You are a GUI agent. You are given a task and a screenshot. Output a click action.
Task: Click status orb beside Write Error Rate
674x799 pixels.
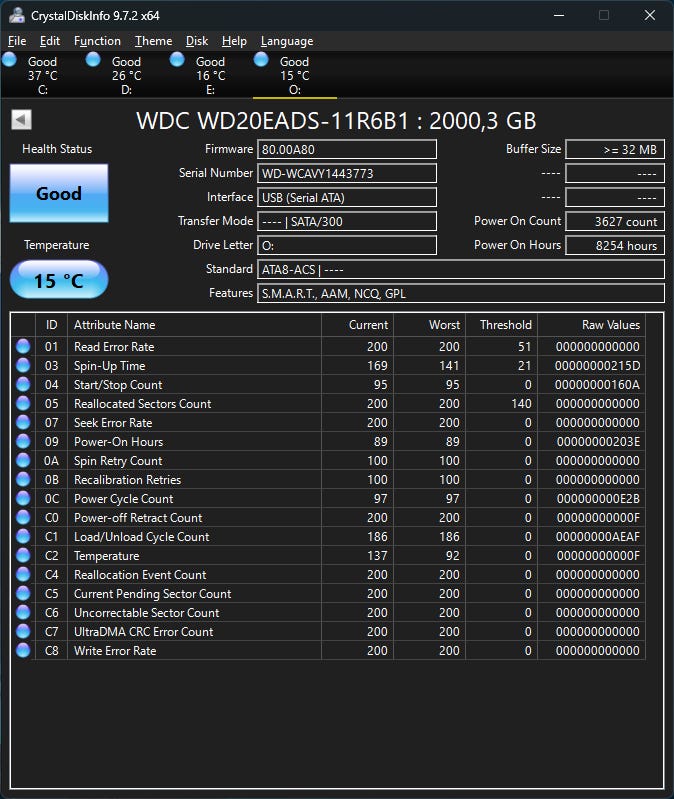pos(23,651)
